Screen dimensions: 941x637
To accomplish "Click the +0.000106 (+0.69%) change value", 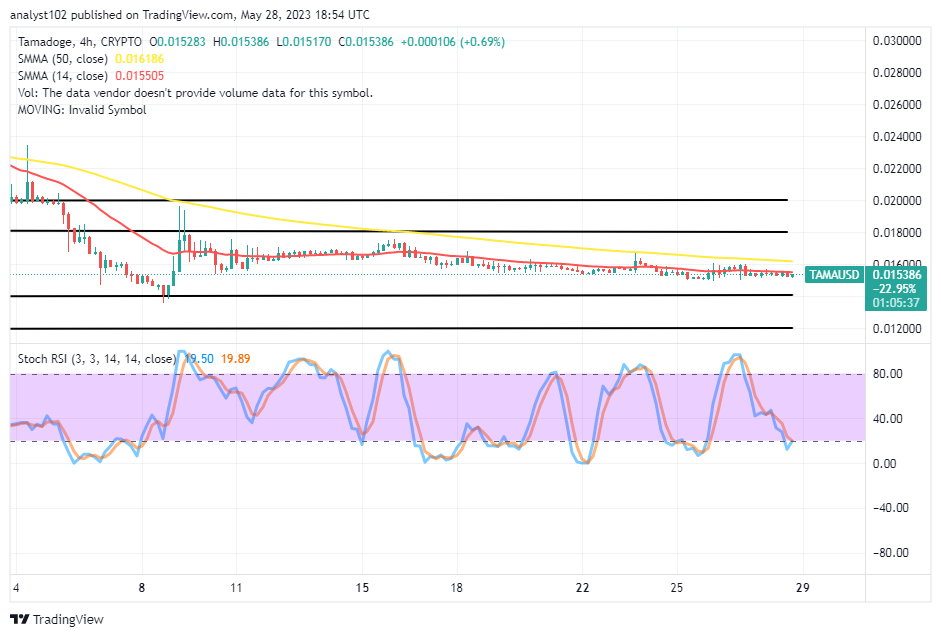I will pyautogui.click(x=453, y=42).
